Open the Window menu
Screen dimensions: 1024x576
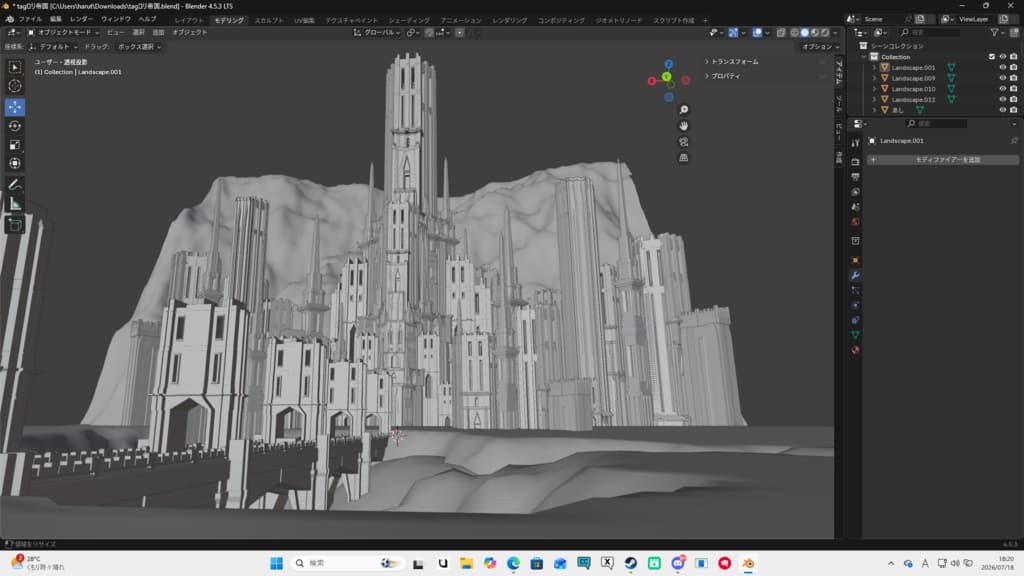[116, 20]
